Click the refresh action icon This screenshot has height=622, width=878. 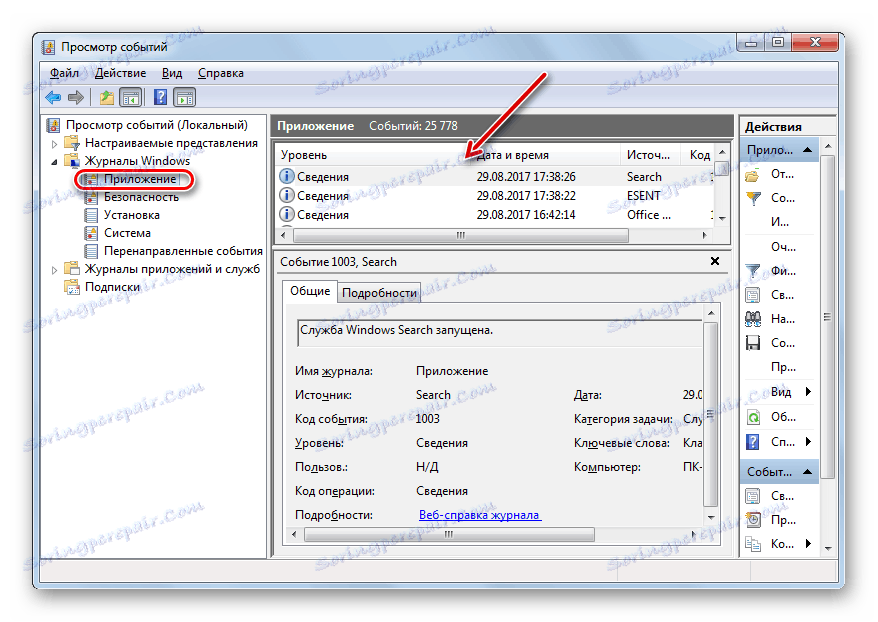(x=753, y=417)
